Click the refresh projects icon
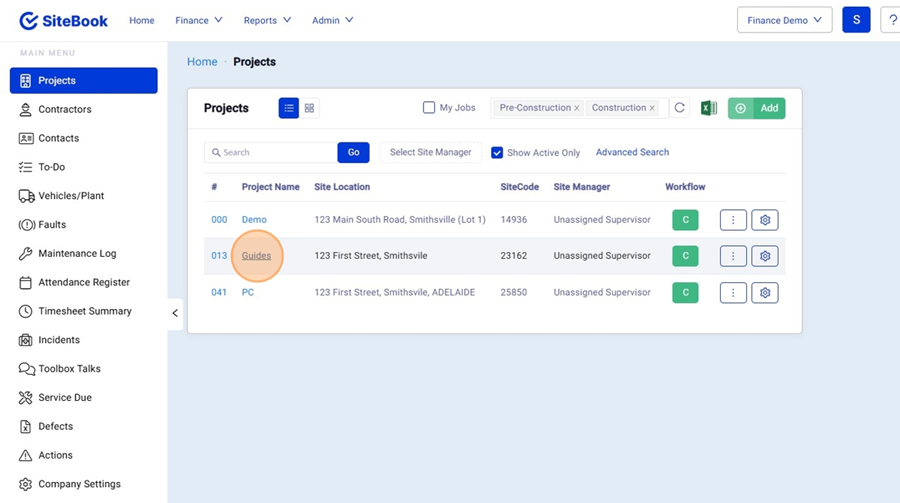The image size is (900, 503). click(x=680, y=108)
